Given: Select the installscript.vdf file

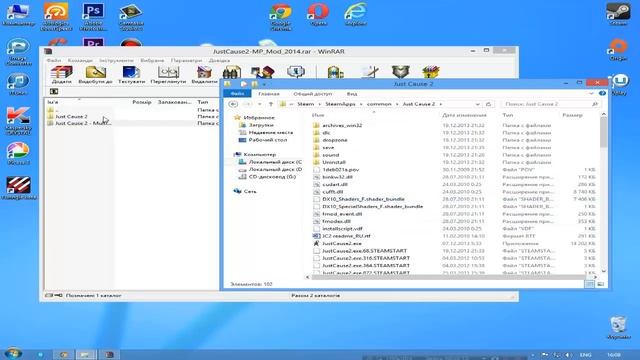Looking at the screenshot, I should pyautogui.click(x=342, y=229).
